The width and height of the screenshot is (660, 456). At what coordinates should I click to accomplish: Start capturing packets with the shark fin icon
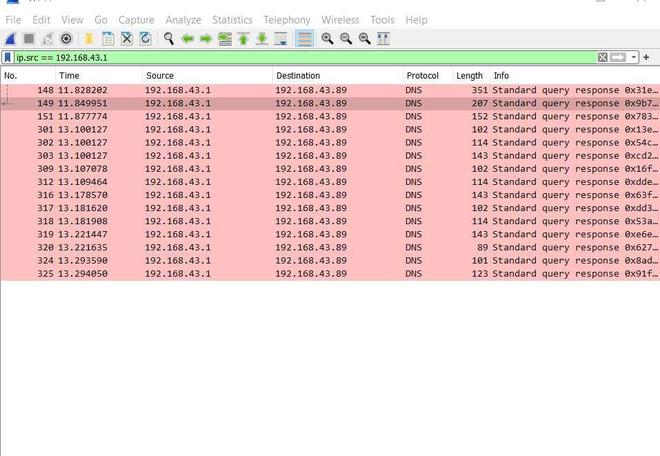pyautogui.click(x=11, y=39)
